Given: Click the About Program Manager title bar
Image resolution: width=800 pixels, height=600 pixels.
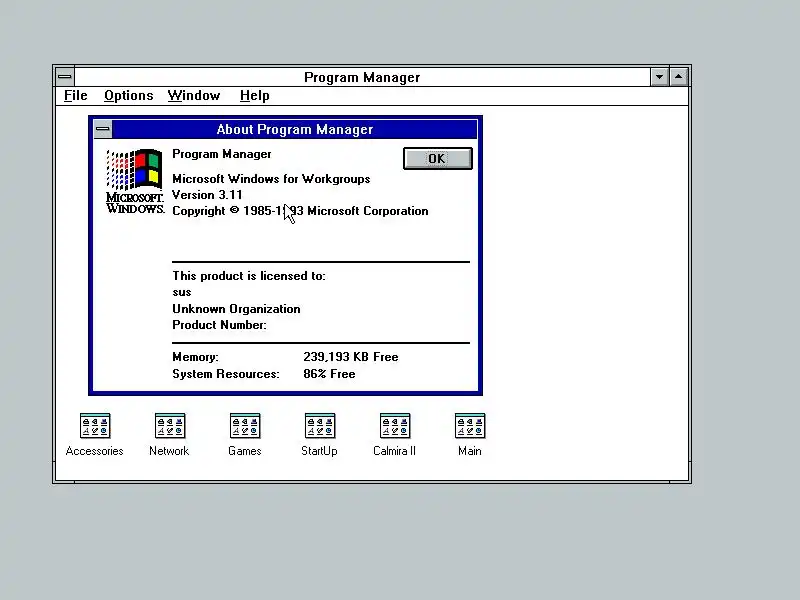Looking at the screenshot, I should [x=295, y=129].
